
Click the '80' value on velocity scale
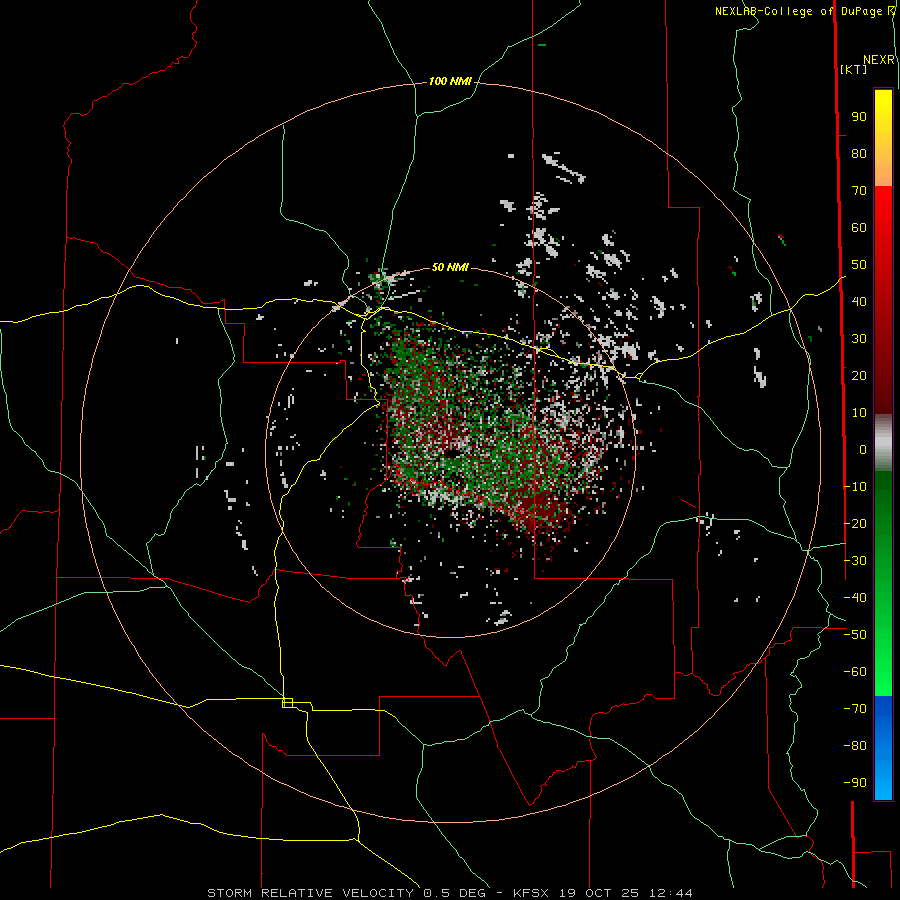click(859, 154)
